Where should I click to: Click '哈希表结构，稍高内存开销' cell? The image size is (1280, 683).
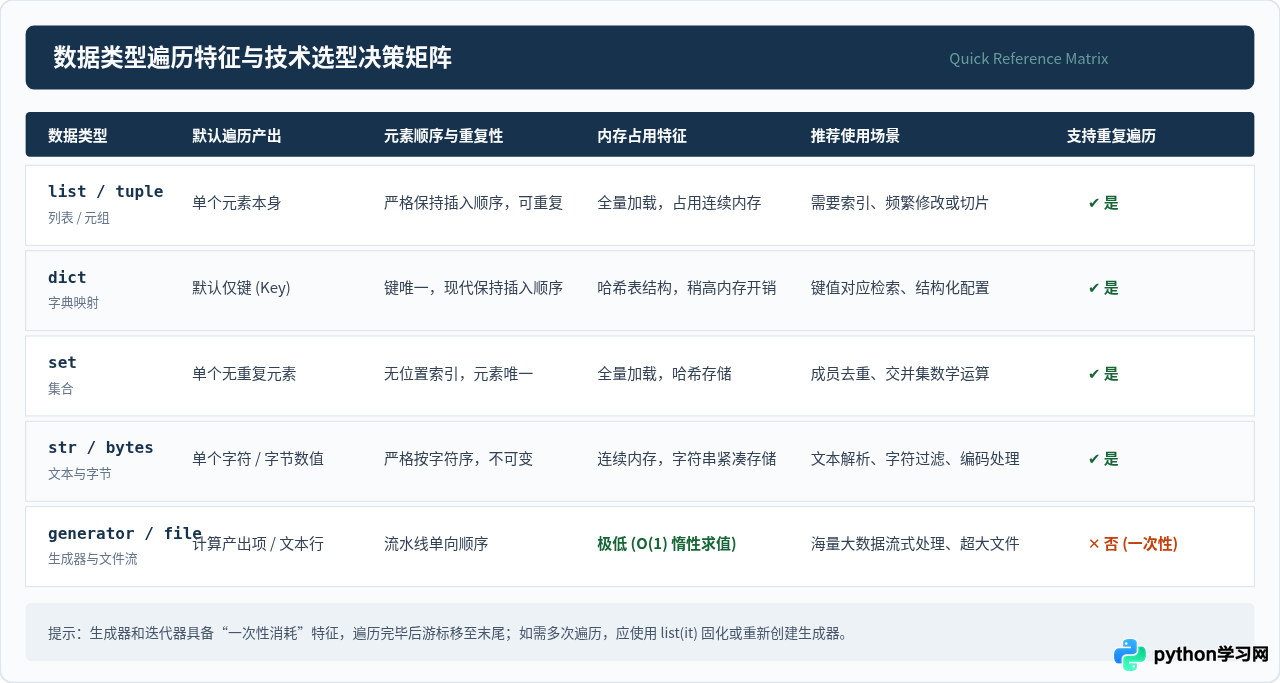coord(687,288)
